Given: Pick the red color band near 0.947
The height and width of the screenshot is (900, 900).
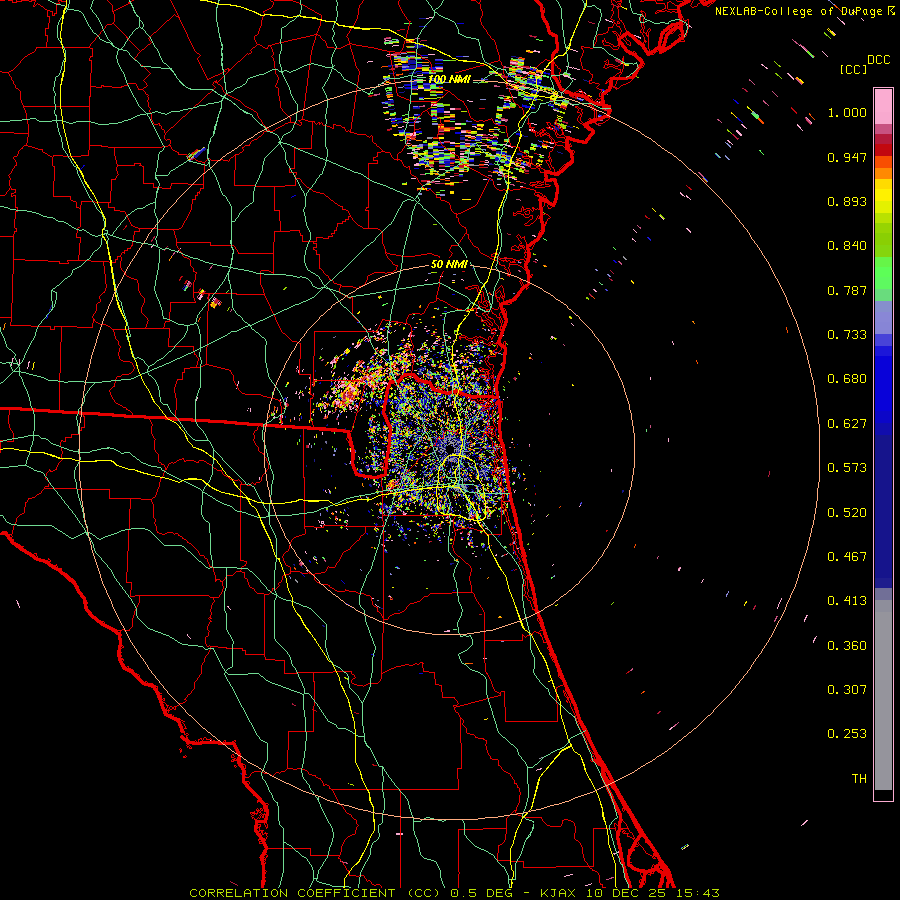Looking at the screenshot, I should (x=883, y=150).
